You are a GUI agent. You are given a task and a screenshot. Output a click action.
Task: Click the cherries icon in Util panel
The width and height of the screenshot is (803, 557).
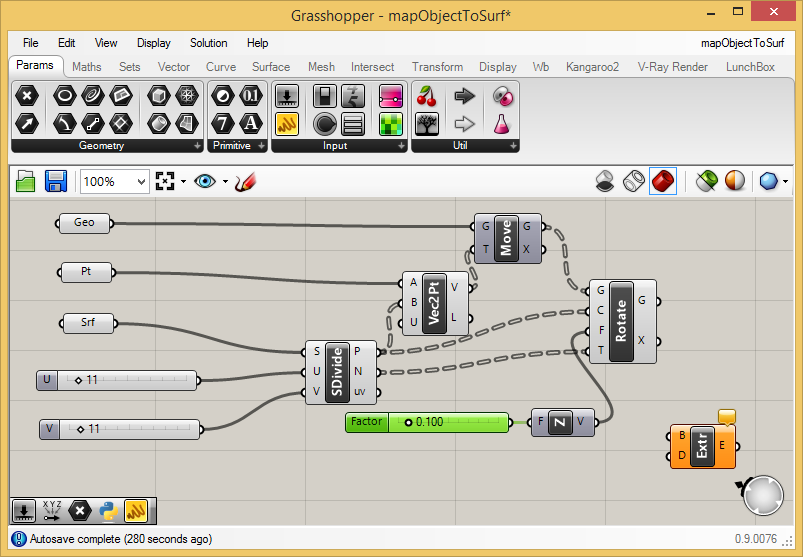(x=427, y=96)
